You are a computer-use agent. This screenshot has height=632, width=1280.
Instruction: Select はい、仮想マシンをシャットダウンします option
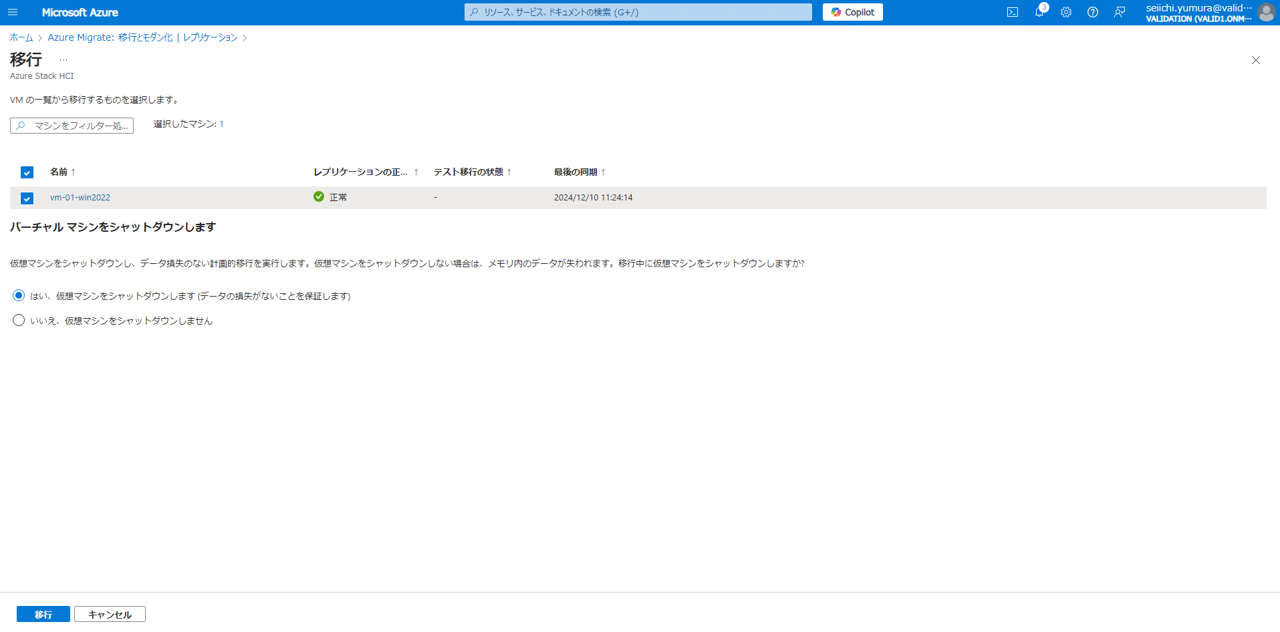click(19, 296)
